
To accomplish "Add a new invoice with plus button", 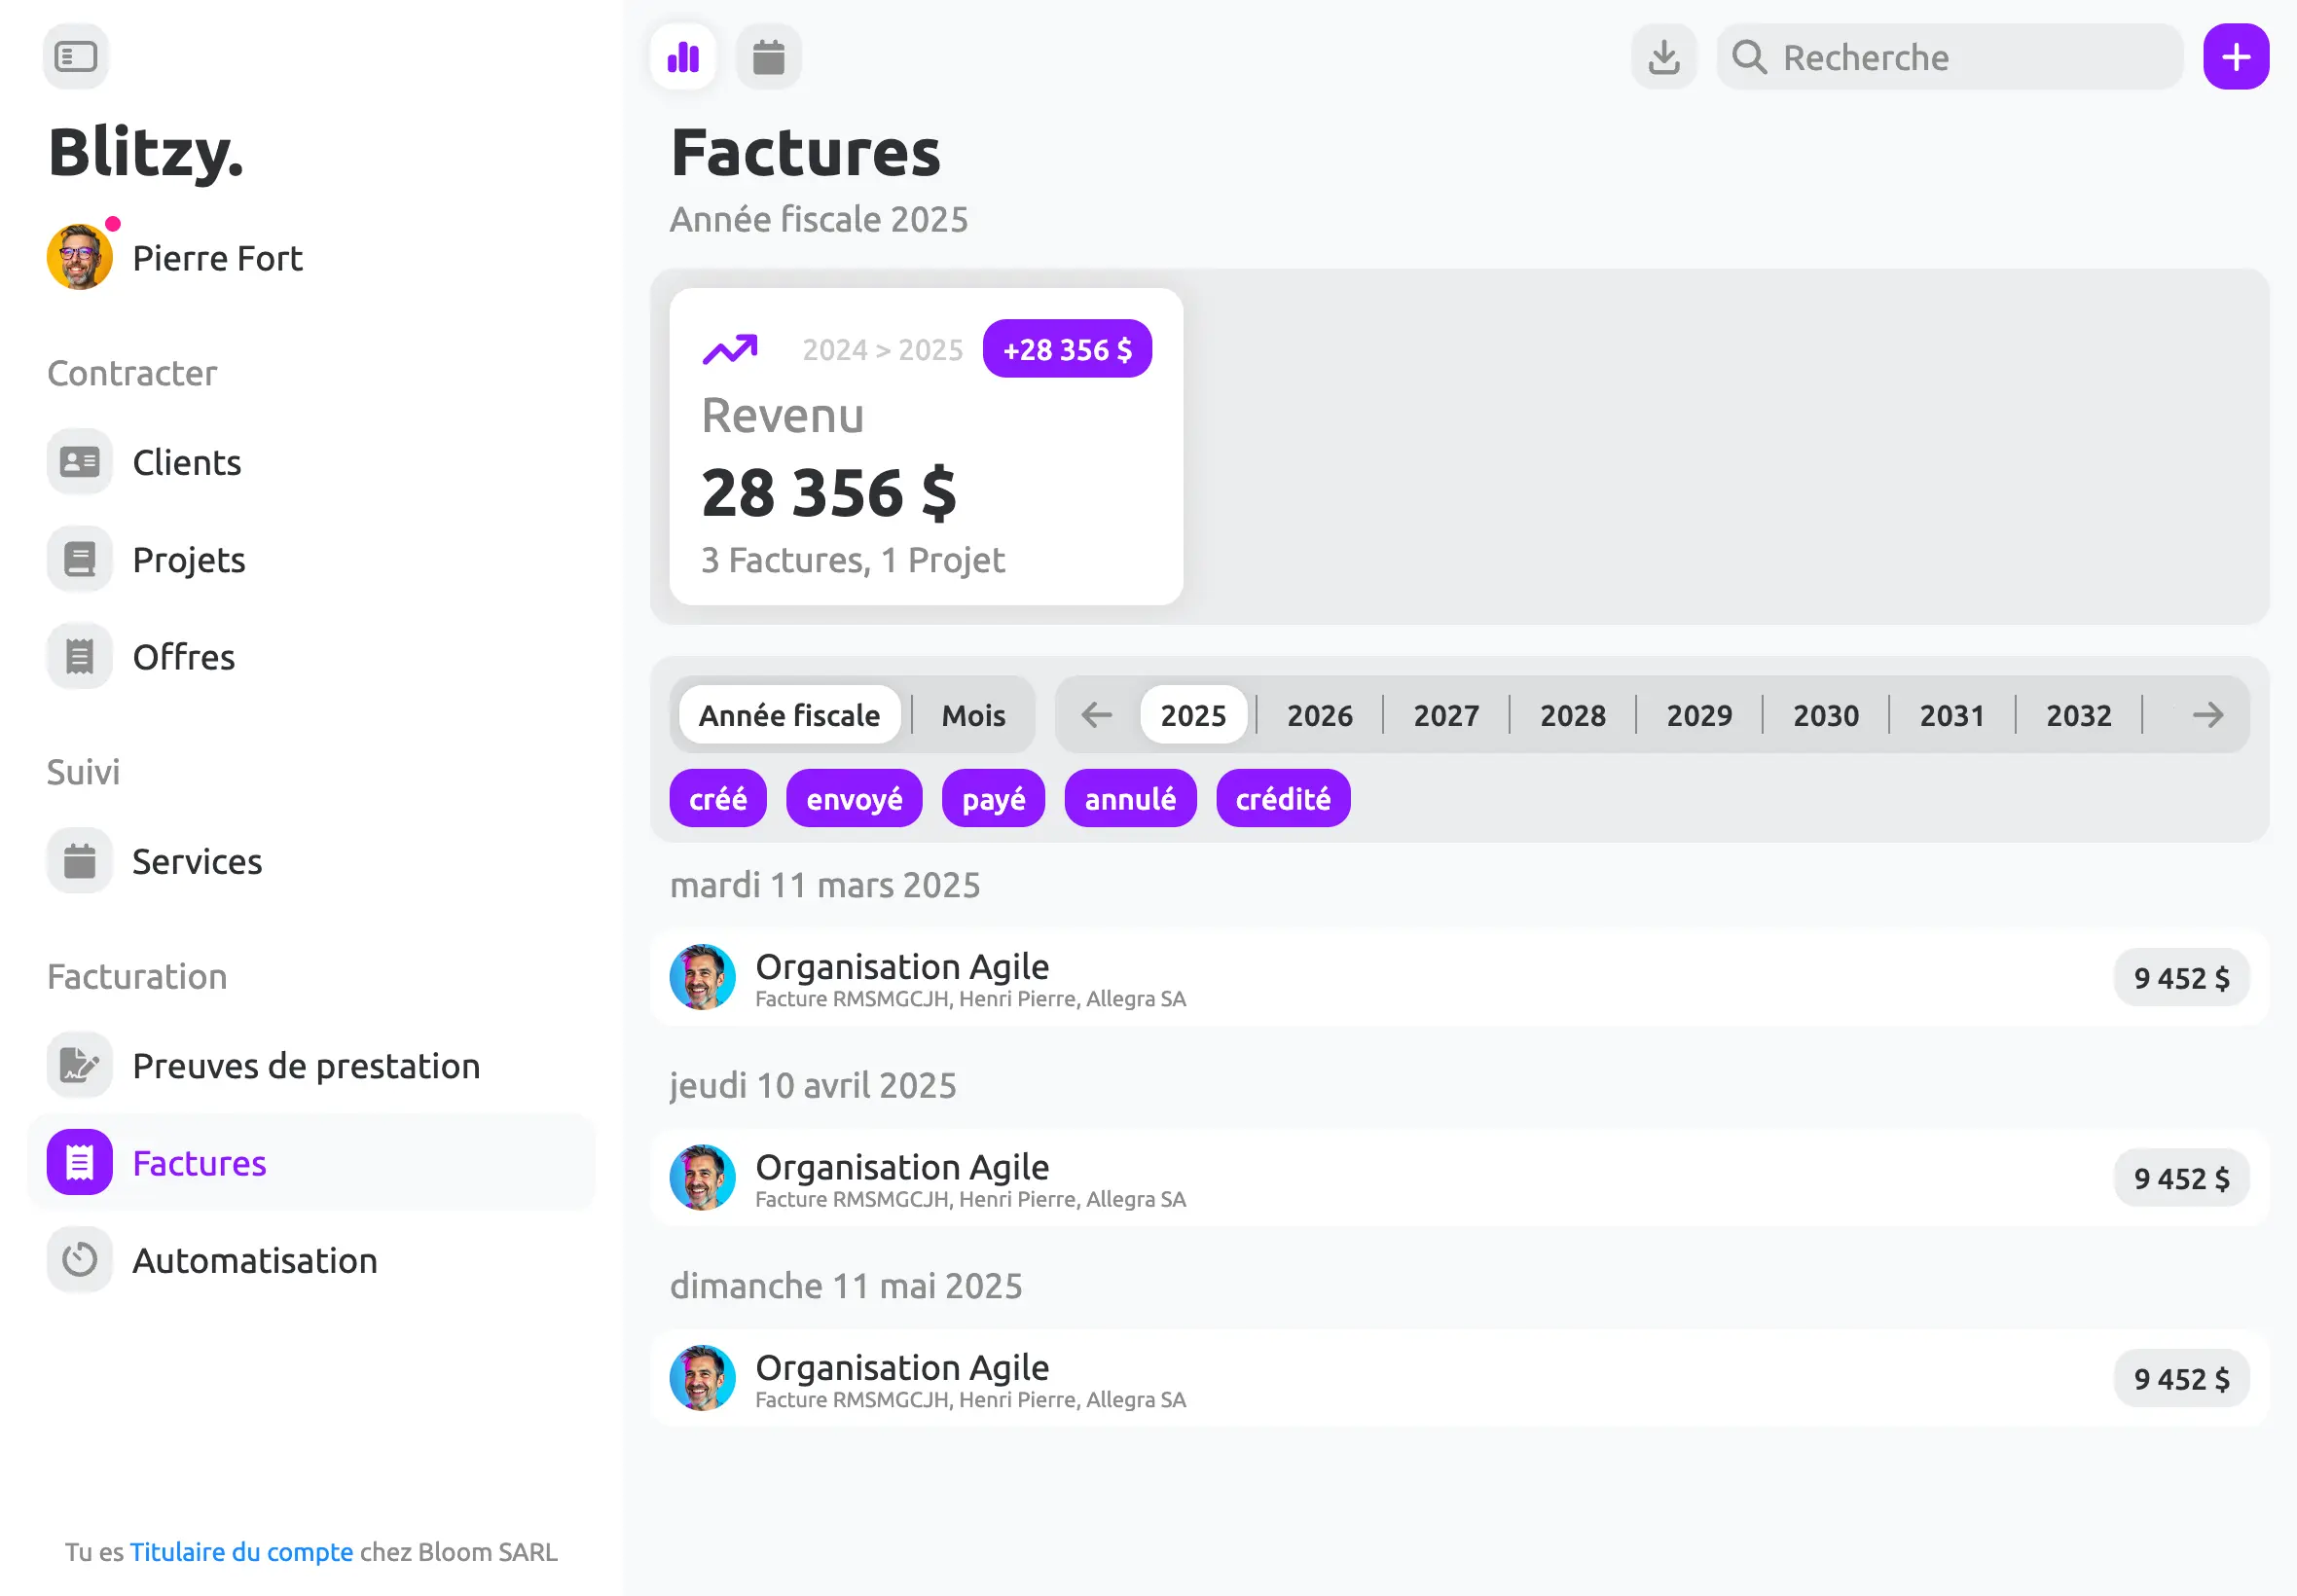I will click(x=2235, y=56).
